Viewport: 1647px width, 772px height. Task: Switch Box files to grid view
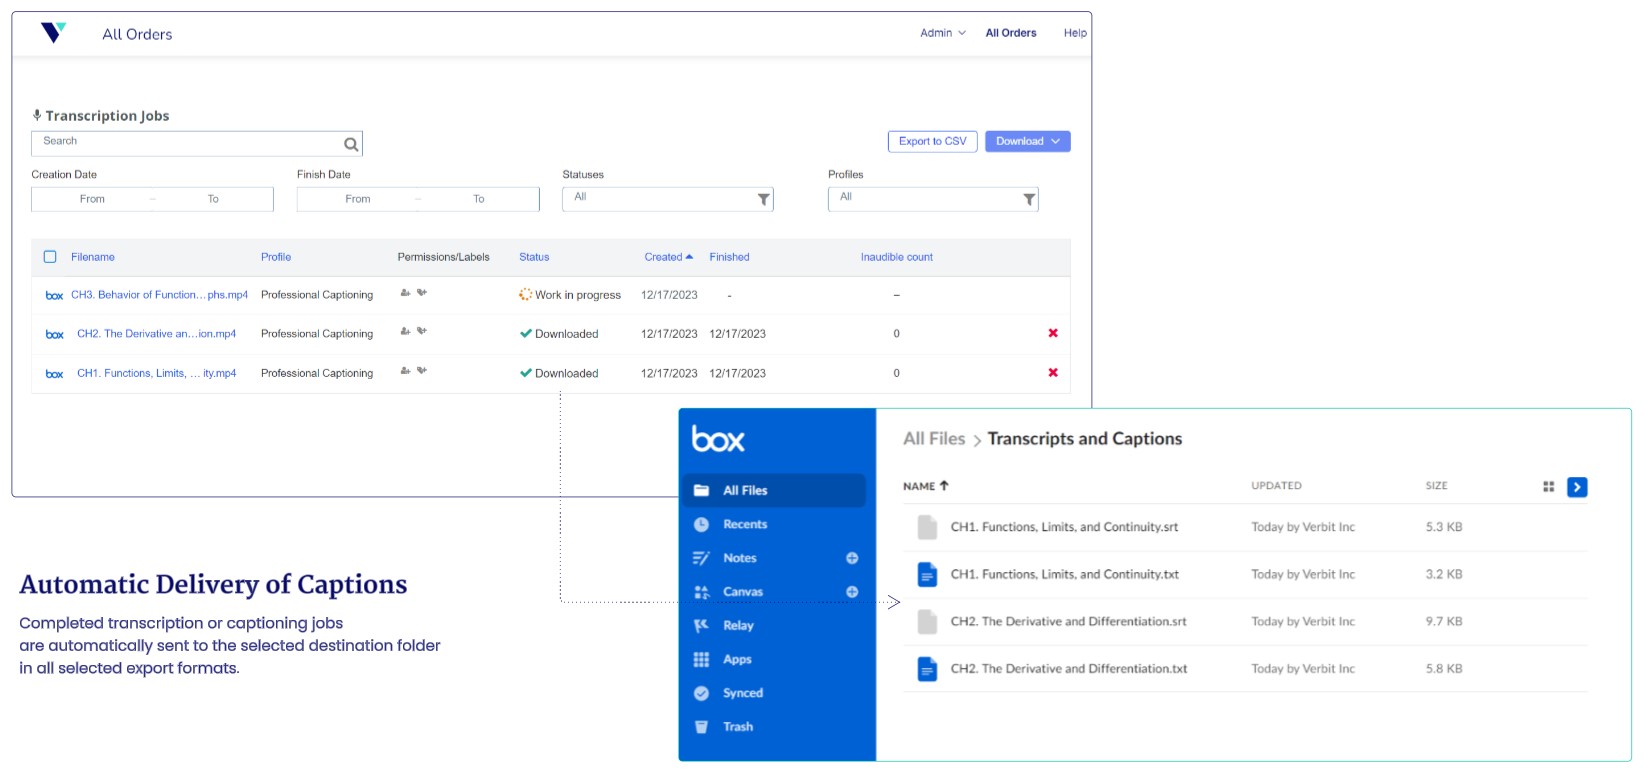1548,487
